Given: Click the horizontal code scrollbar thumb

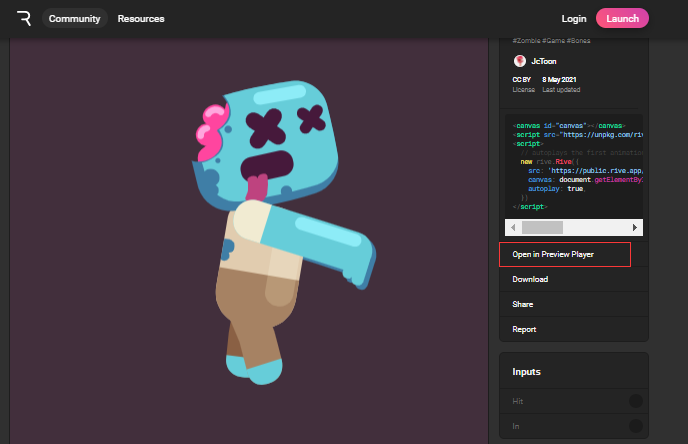Looking at the screenshot, I should coord(542,227).
